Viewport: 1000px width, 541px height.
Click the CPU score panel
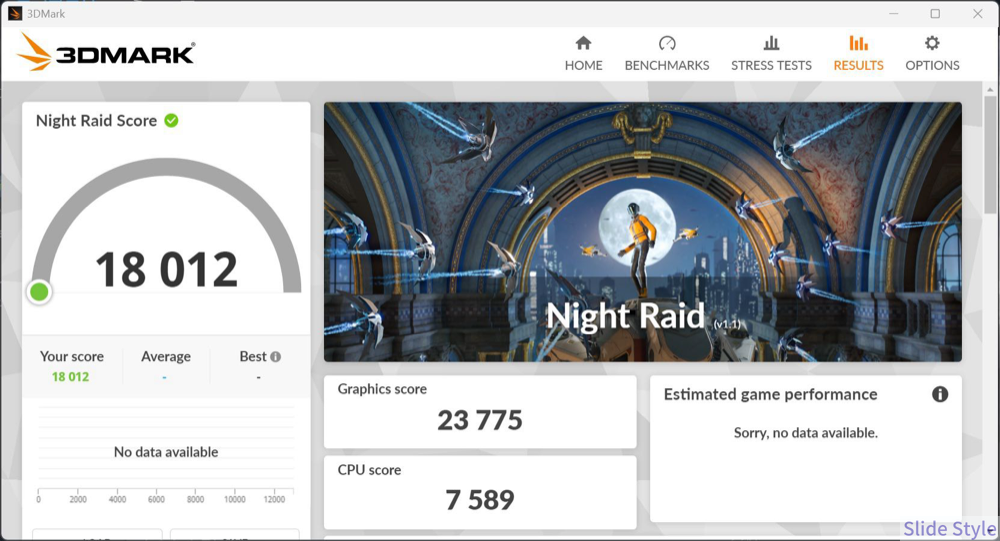480,492
